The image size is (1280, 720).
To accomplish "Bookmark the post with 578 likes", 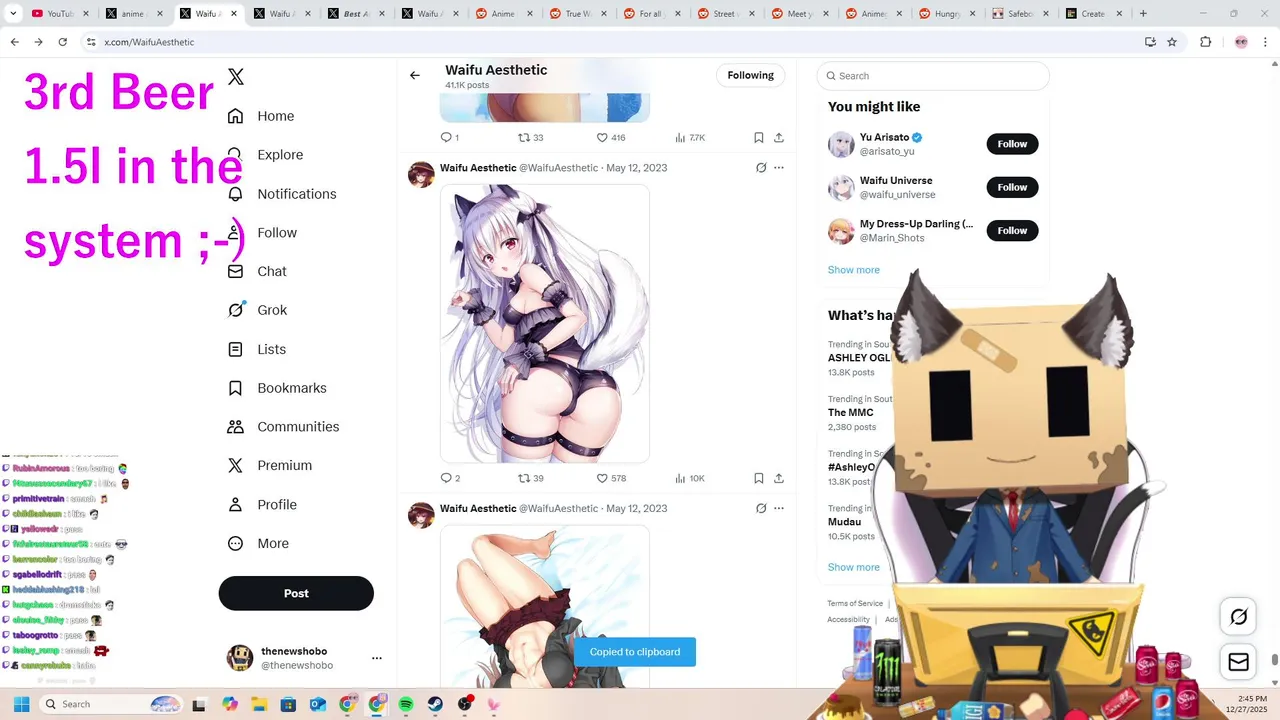I will click(x=759, y=479).
